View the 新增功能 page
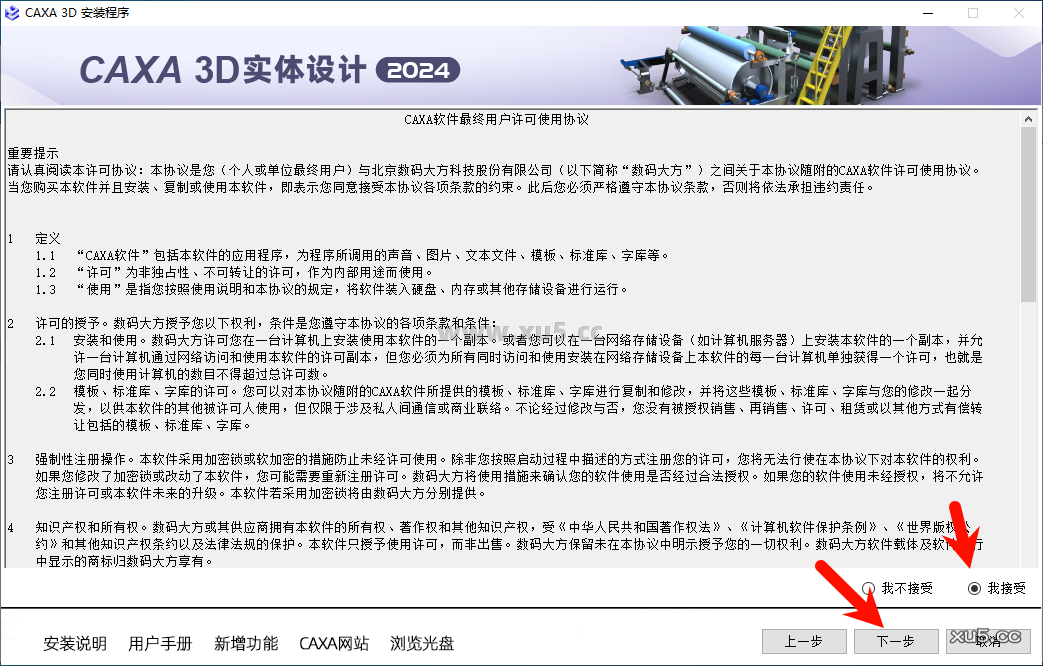The height and width of the screenshot is (666, 1043). point(246,645)
